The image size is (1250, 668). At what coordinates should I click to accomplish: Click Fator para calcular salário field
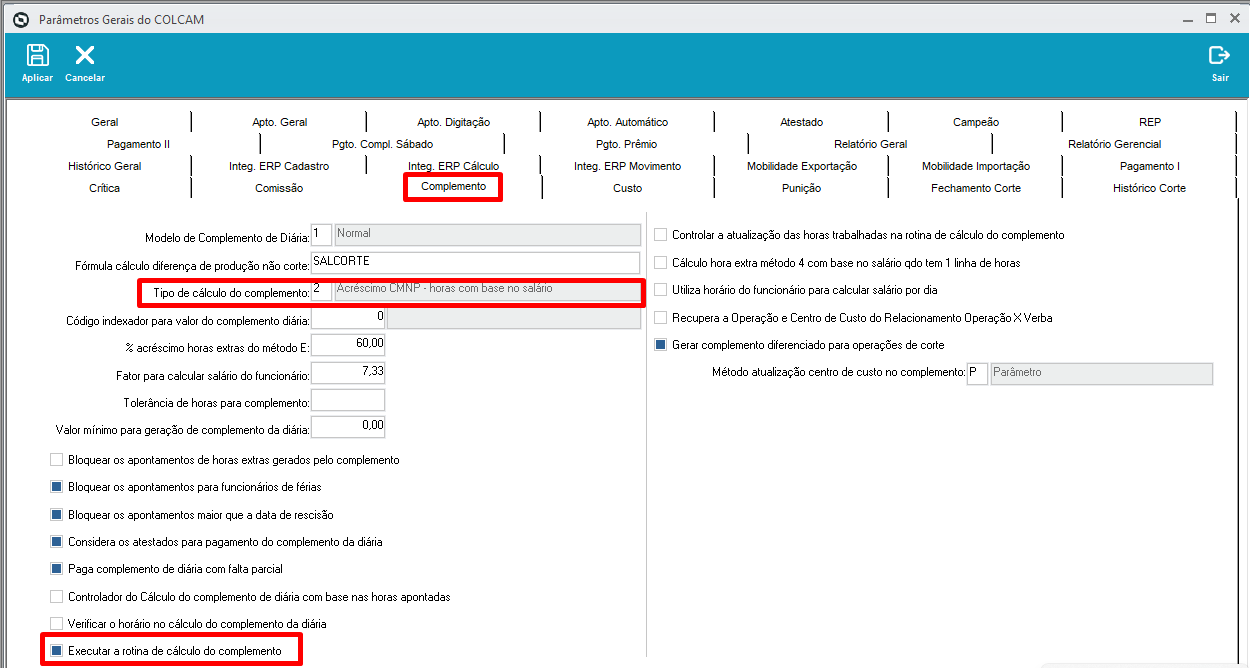pyautogui.click(x=348, y=373)
